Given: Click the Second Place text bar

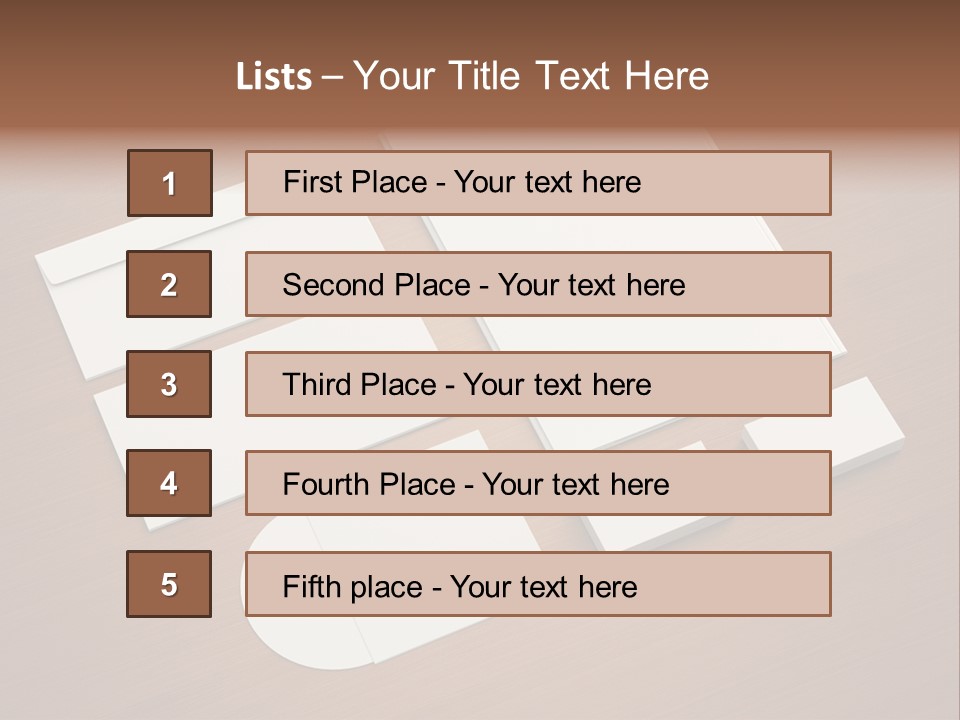Looking at the screenshot, I should [538, 284].
